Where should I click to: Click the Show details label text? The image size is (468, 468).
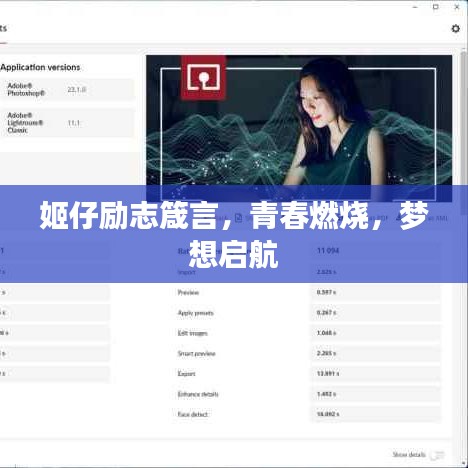pyautogui.click(x=409, y=455)
